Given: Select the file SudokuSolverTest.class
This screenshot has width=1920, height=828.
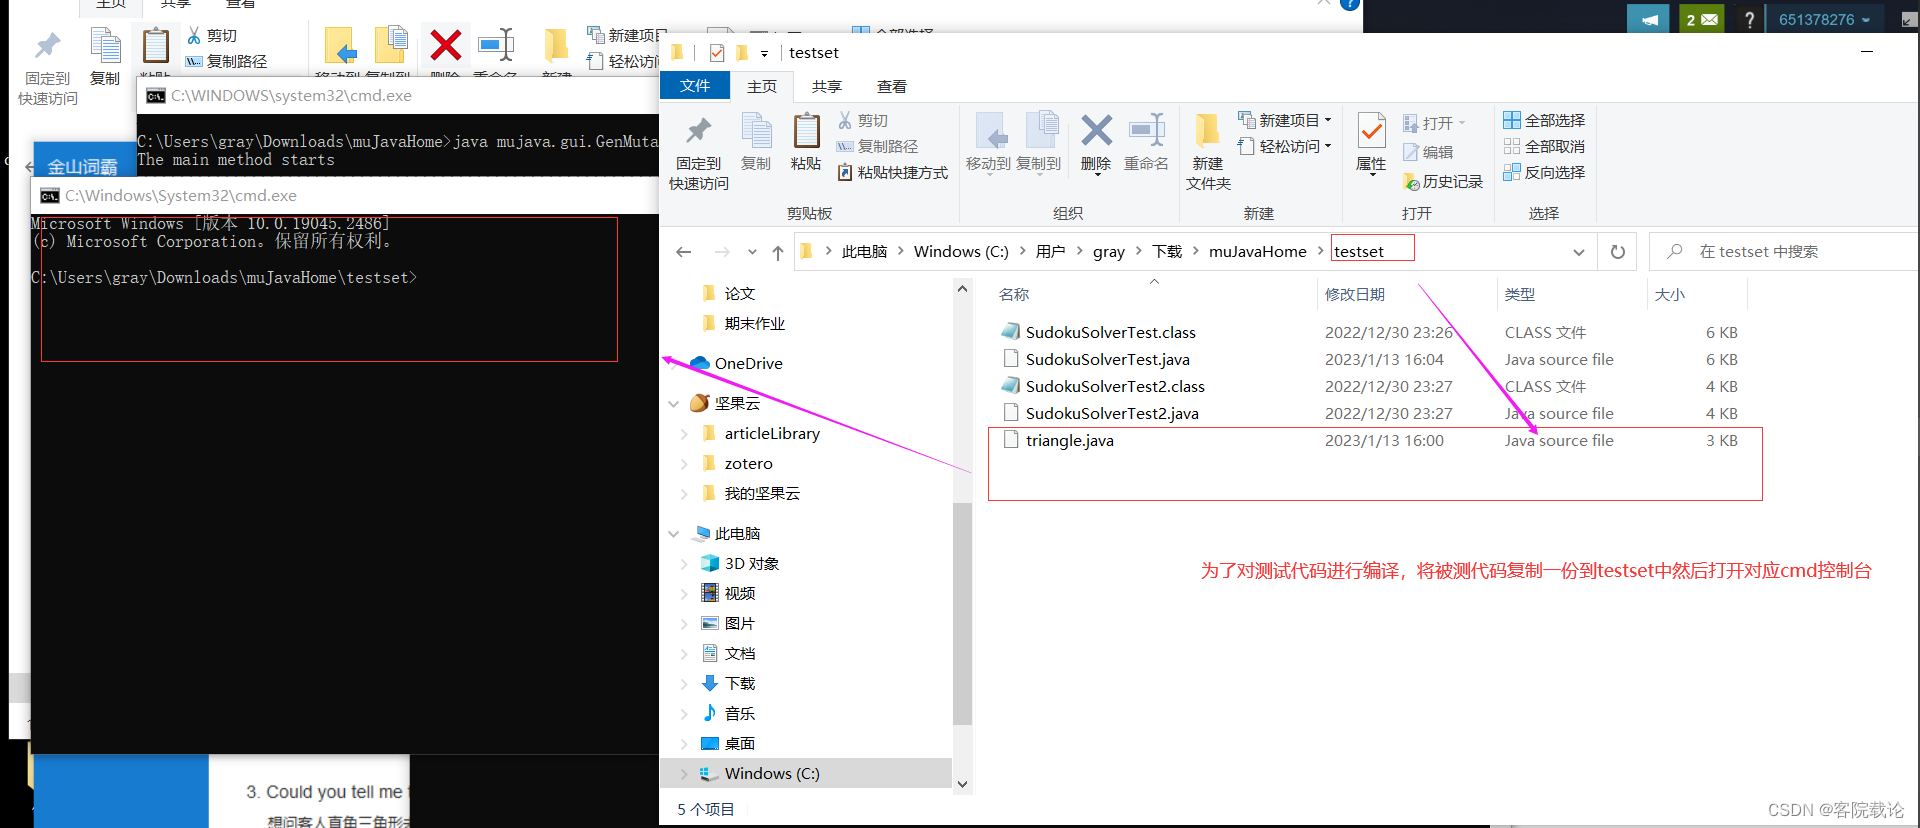Looking at the screenshot, I should 1110,332.
